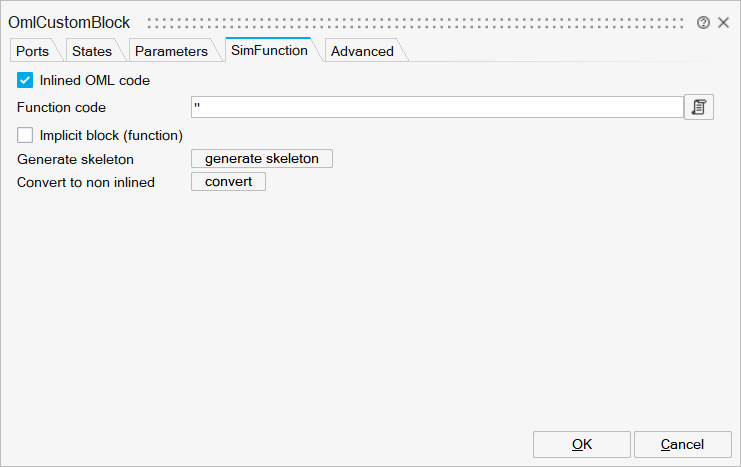Click the Function code label

click(61, 107)
